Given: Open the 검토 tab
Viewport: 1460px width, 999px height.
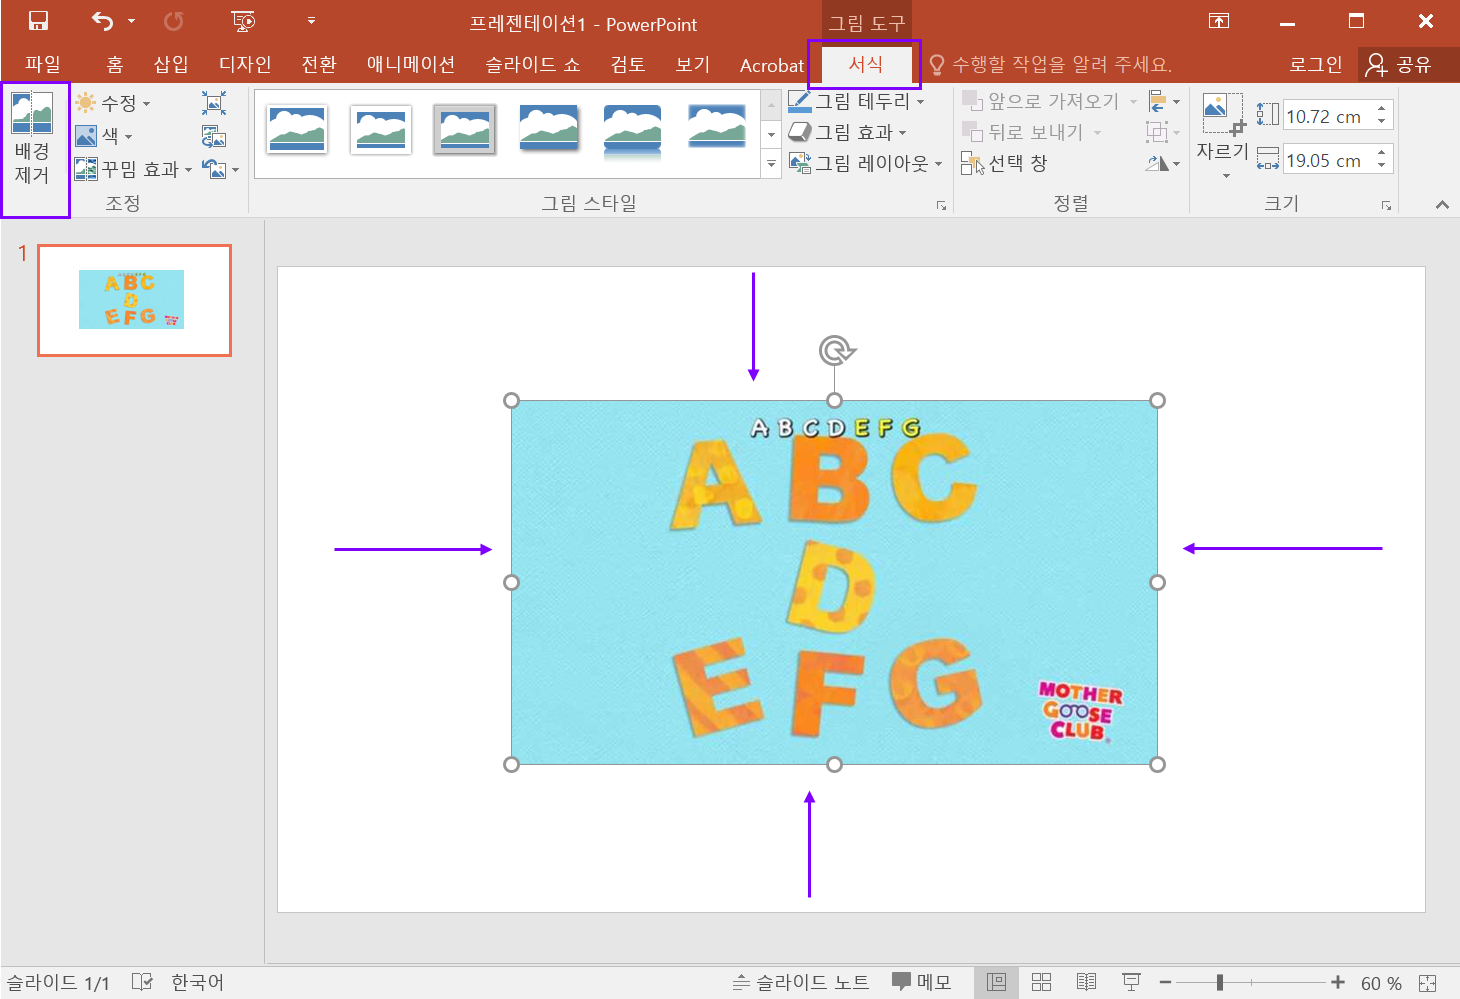Looking at the screenshot, I should tap(628, 65).
